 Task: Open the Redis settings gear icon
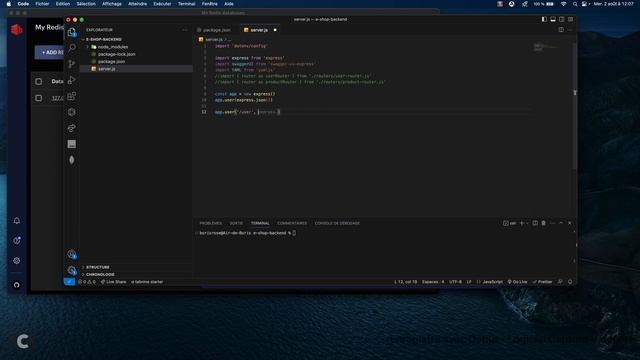click(x=17, y=260)
